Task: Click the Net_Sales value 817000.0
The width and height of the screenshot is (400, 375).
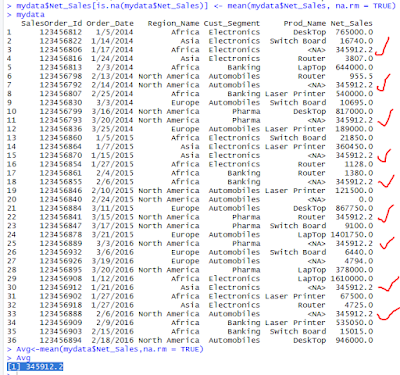Action: 354,111
